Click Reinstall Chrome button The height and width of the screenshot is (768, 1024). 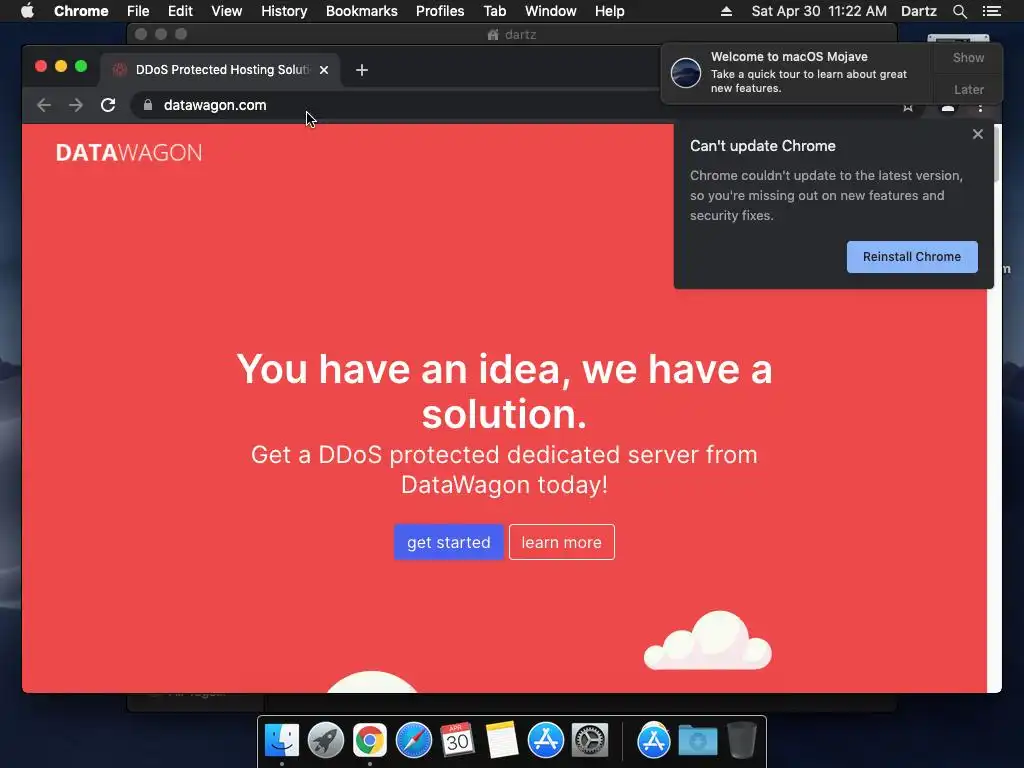tap(912, 257)
